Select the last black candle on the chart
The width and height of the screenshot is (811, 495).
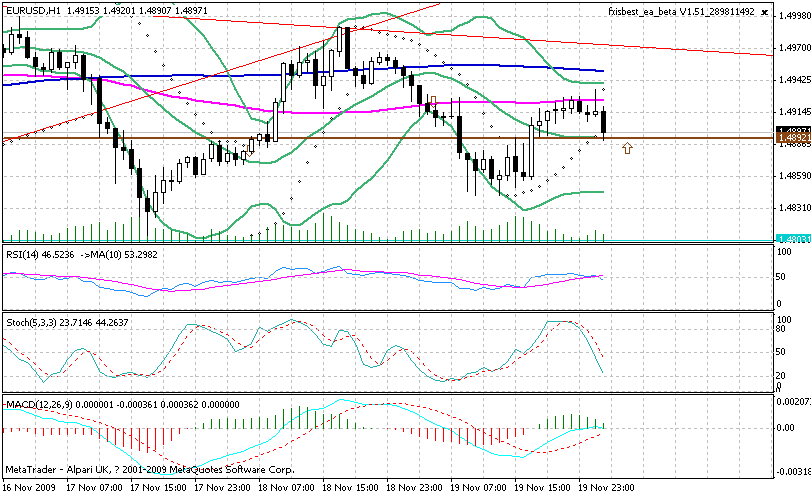604,123
